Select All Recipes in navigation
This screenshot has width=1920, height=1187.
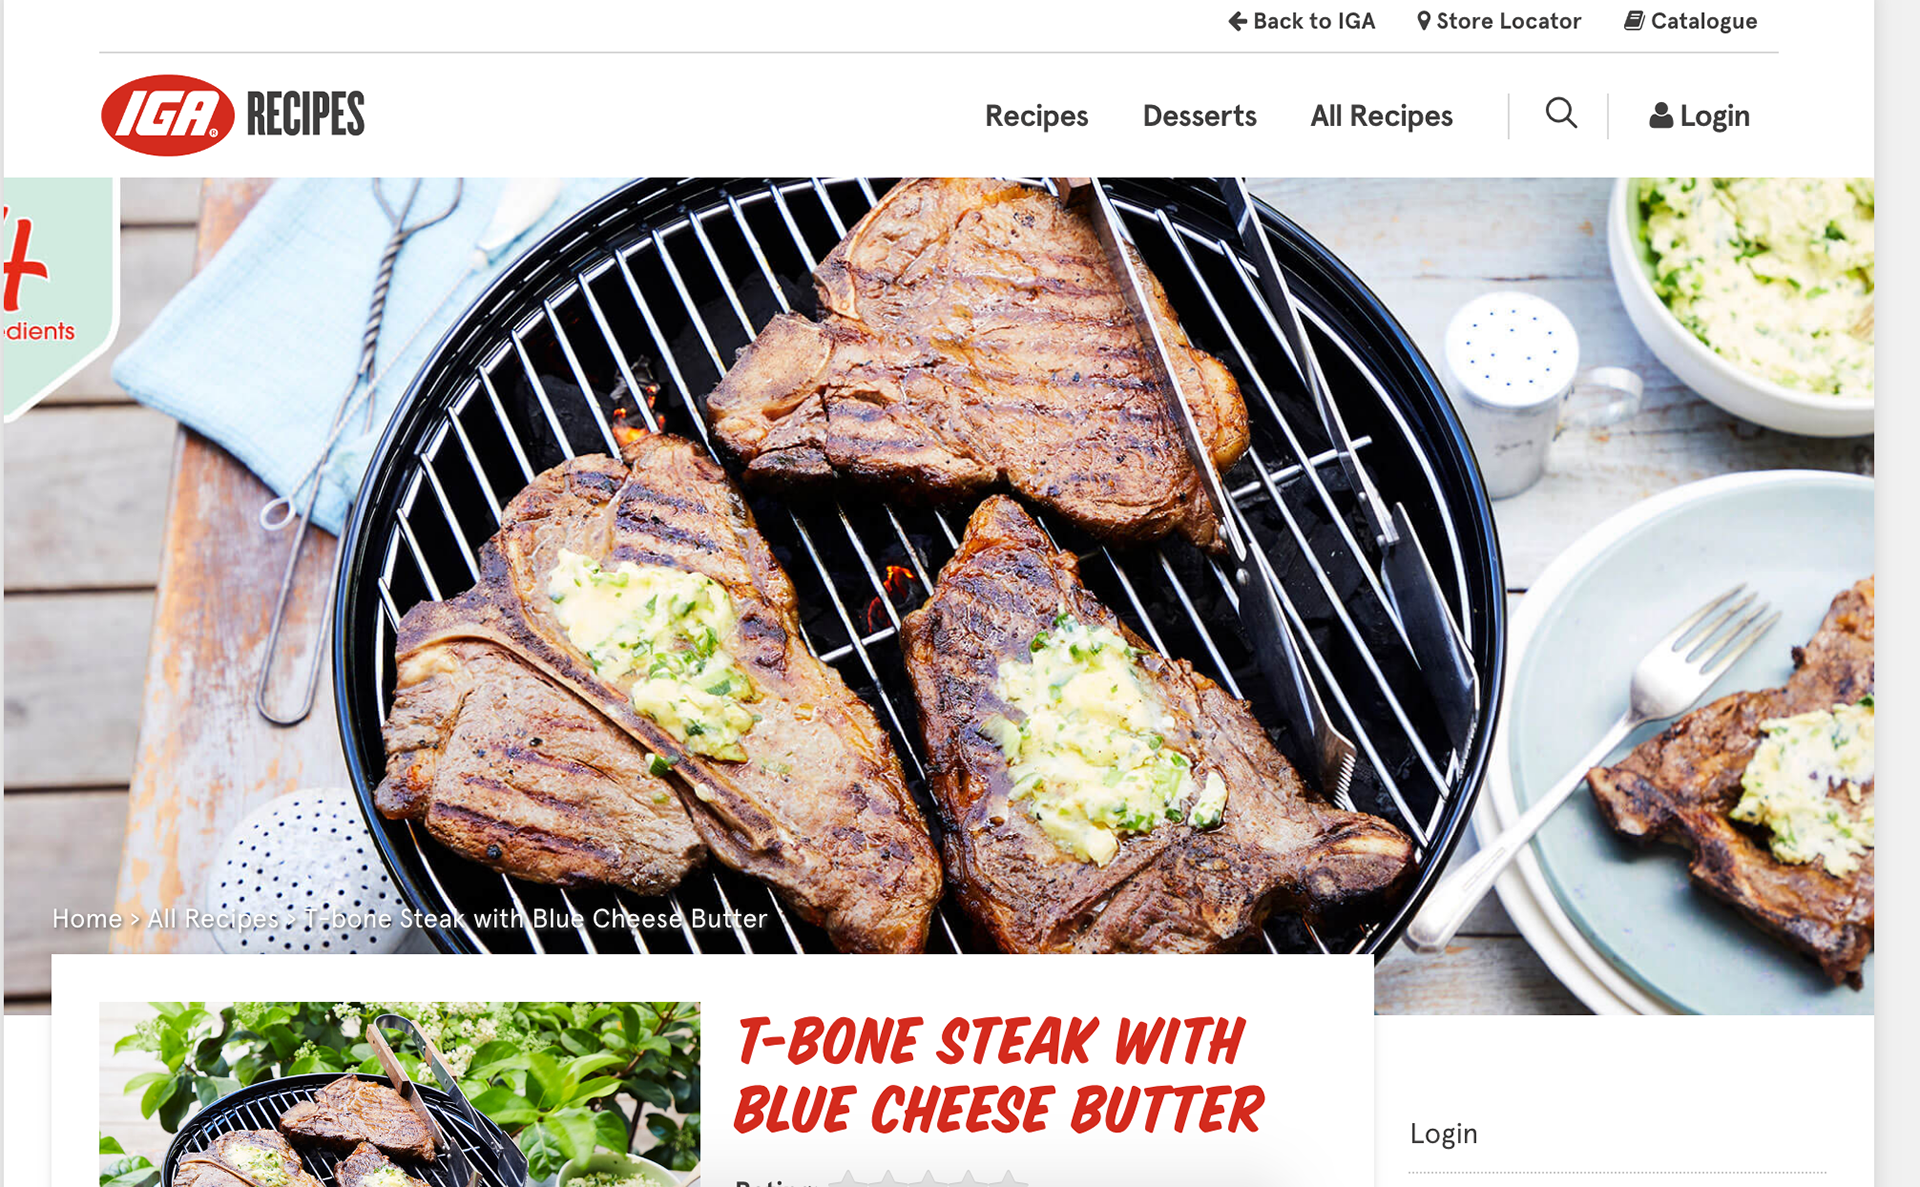(x=1381, y=116)
